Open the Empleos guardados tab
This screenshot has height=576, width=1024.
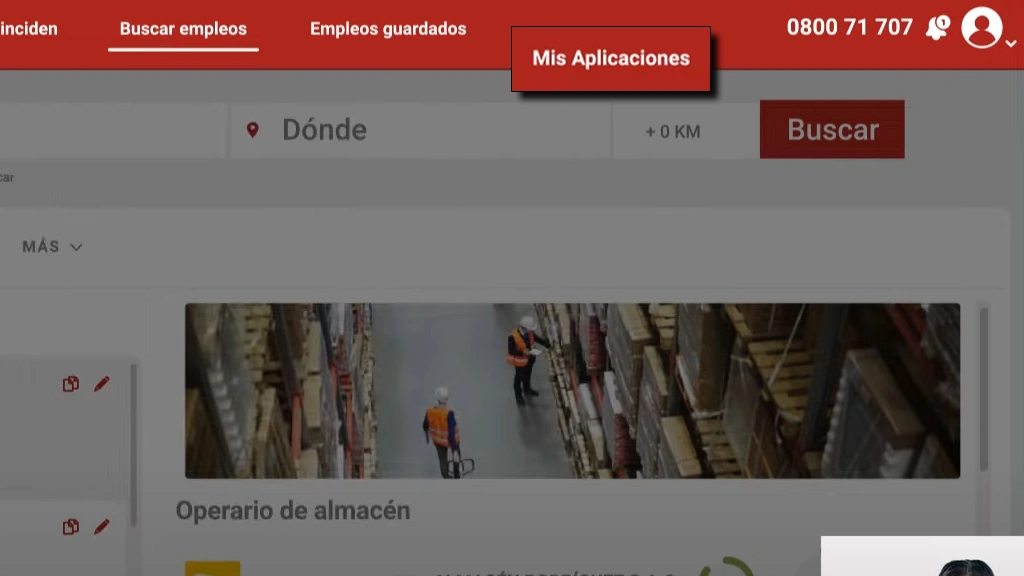[388, 29]
